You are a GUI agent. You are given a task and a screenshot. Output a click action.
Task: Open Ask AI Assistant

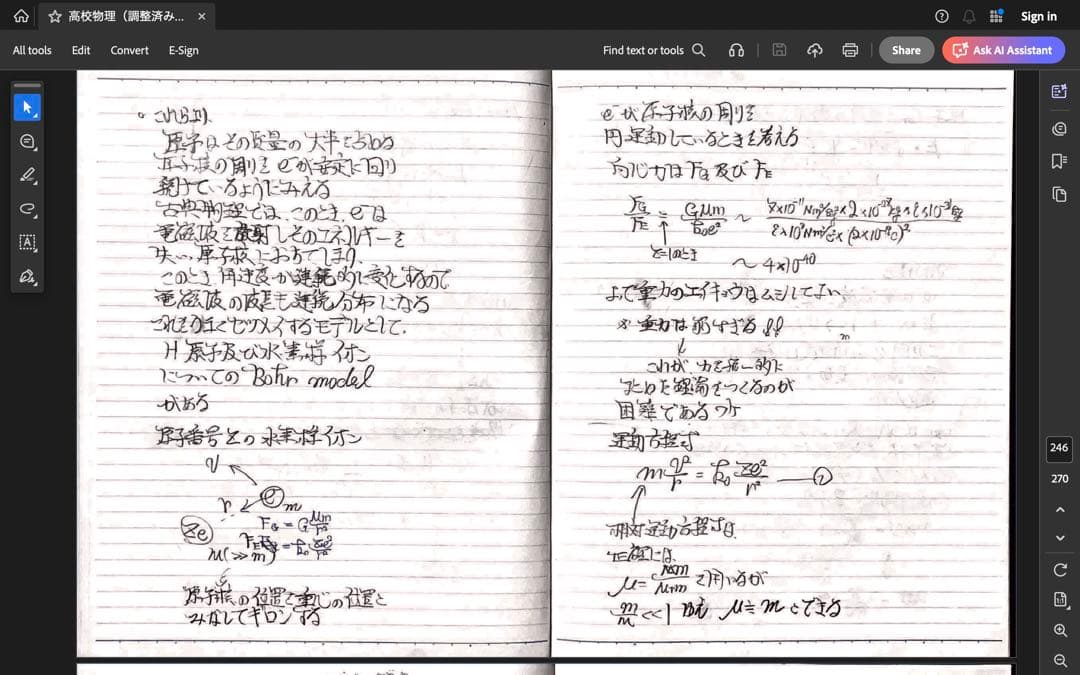click(x=1003, y=49)
